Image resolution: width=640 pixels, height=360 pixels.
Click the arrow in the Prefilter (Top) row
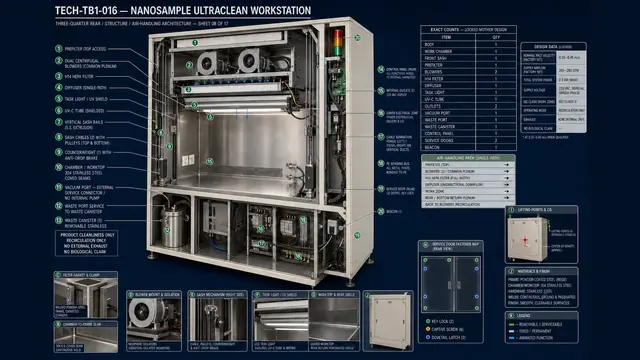(507, 165)
